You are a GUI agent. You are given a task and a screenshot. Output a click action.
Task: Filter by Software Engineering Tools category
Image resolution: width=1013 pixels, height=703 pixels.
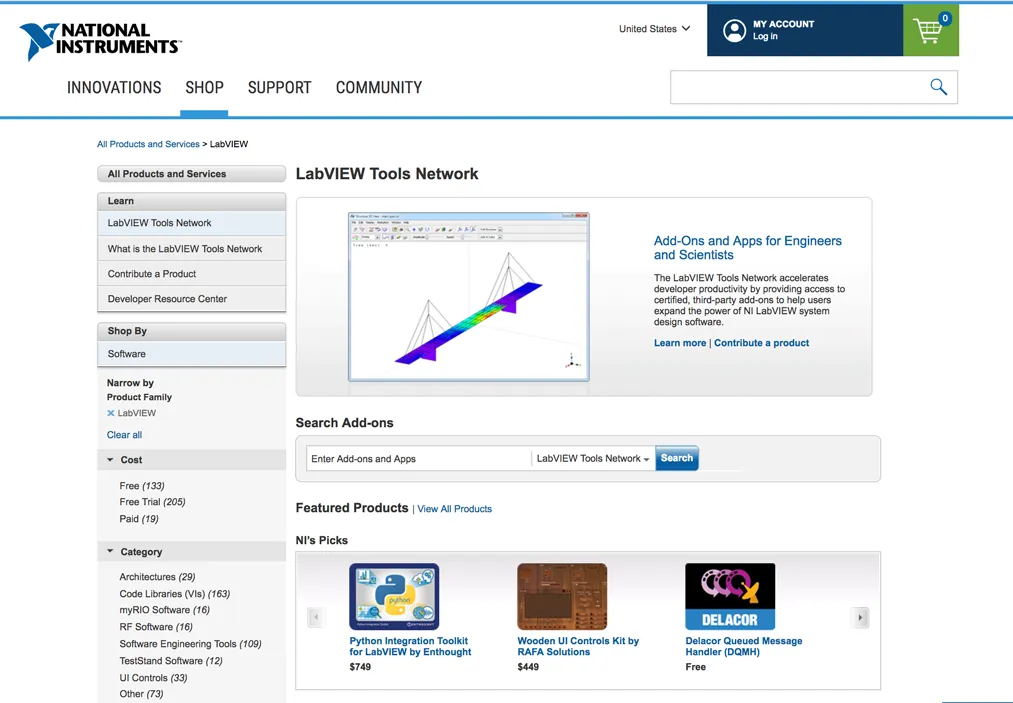click(190, 644)
